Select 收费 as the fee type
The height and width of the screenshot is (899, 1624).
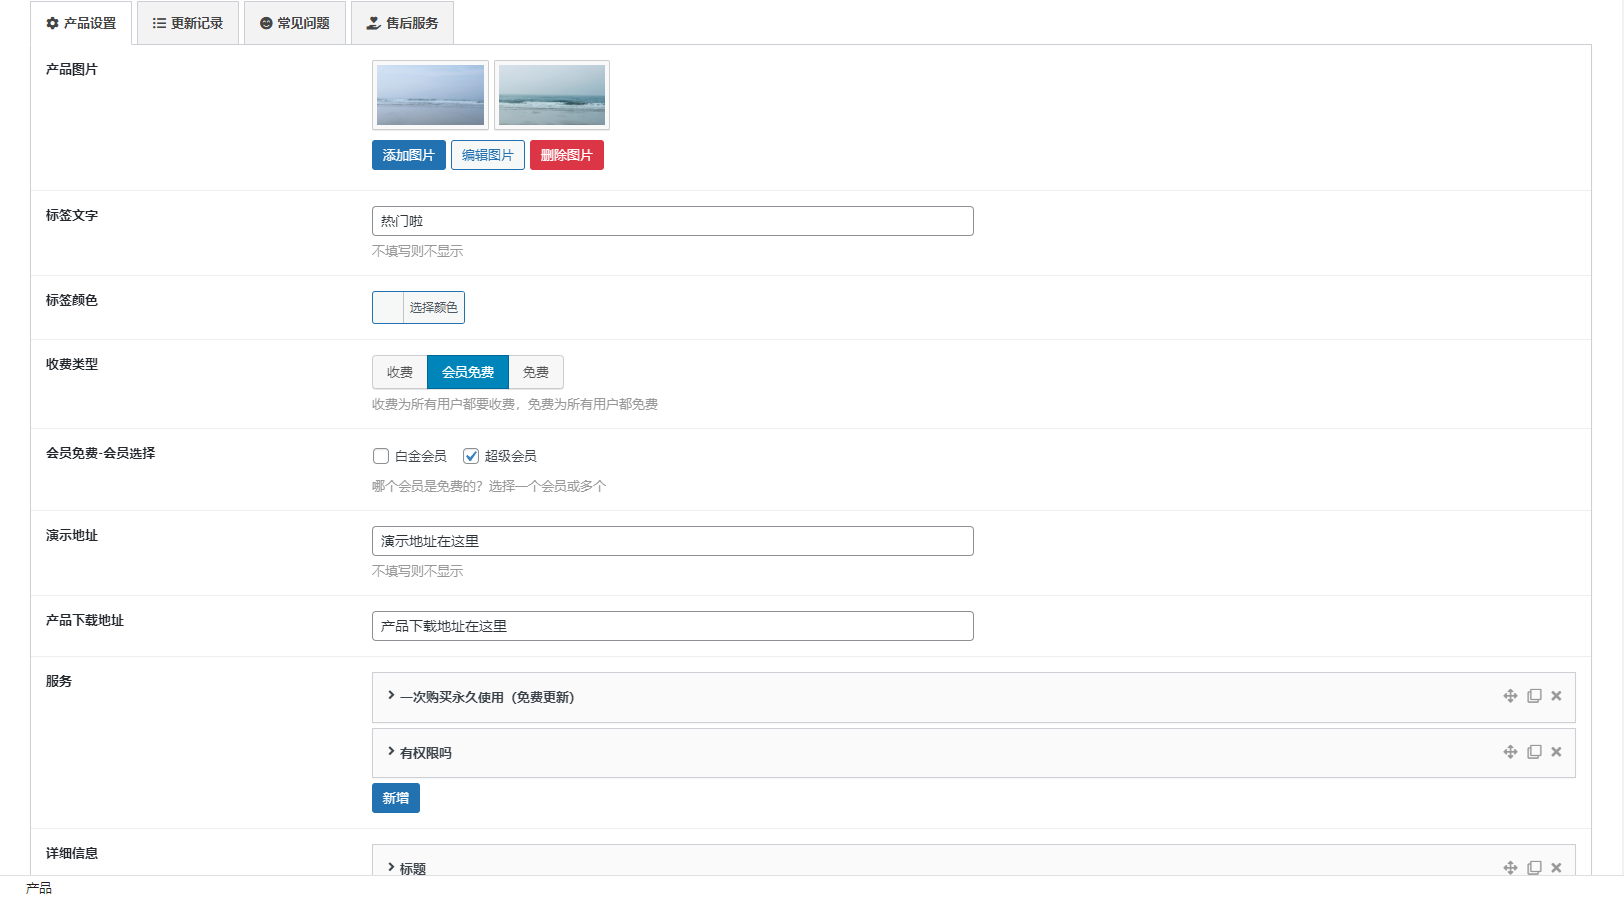(x=400, y=372)
